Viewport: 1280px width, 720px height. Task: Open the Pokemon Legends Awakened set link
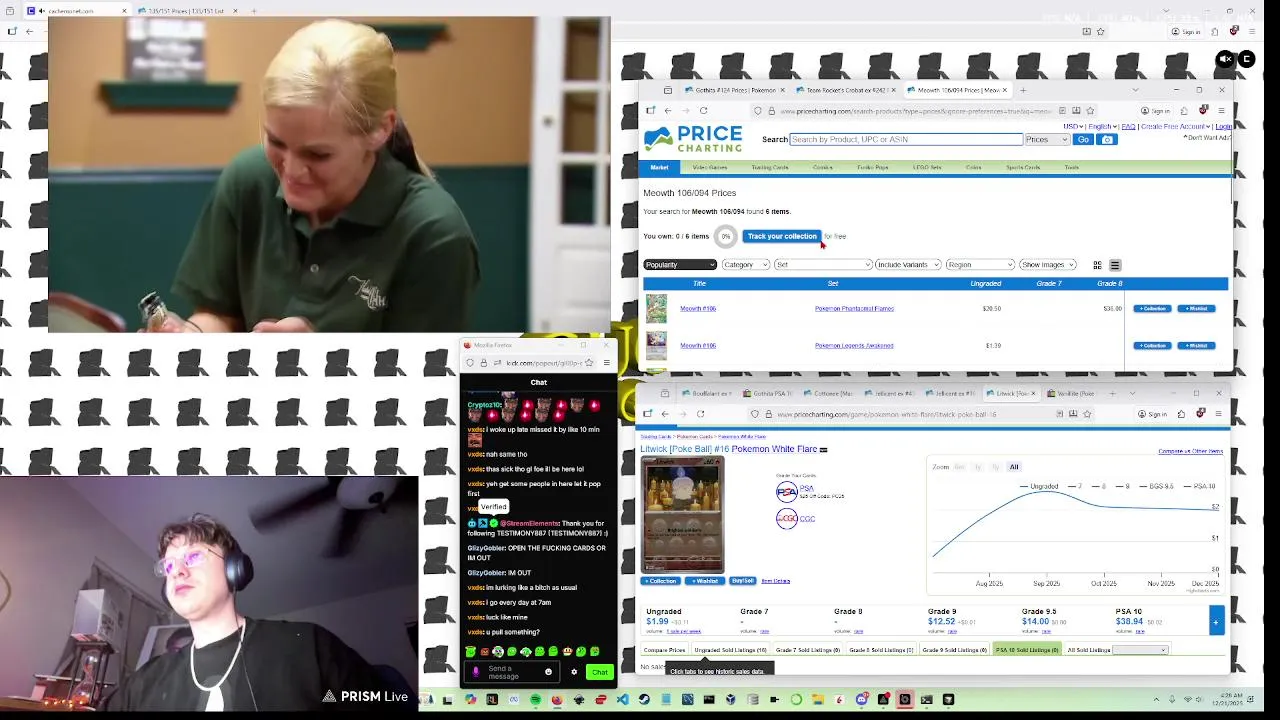coord(854,346)
